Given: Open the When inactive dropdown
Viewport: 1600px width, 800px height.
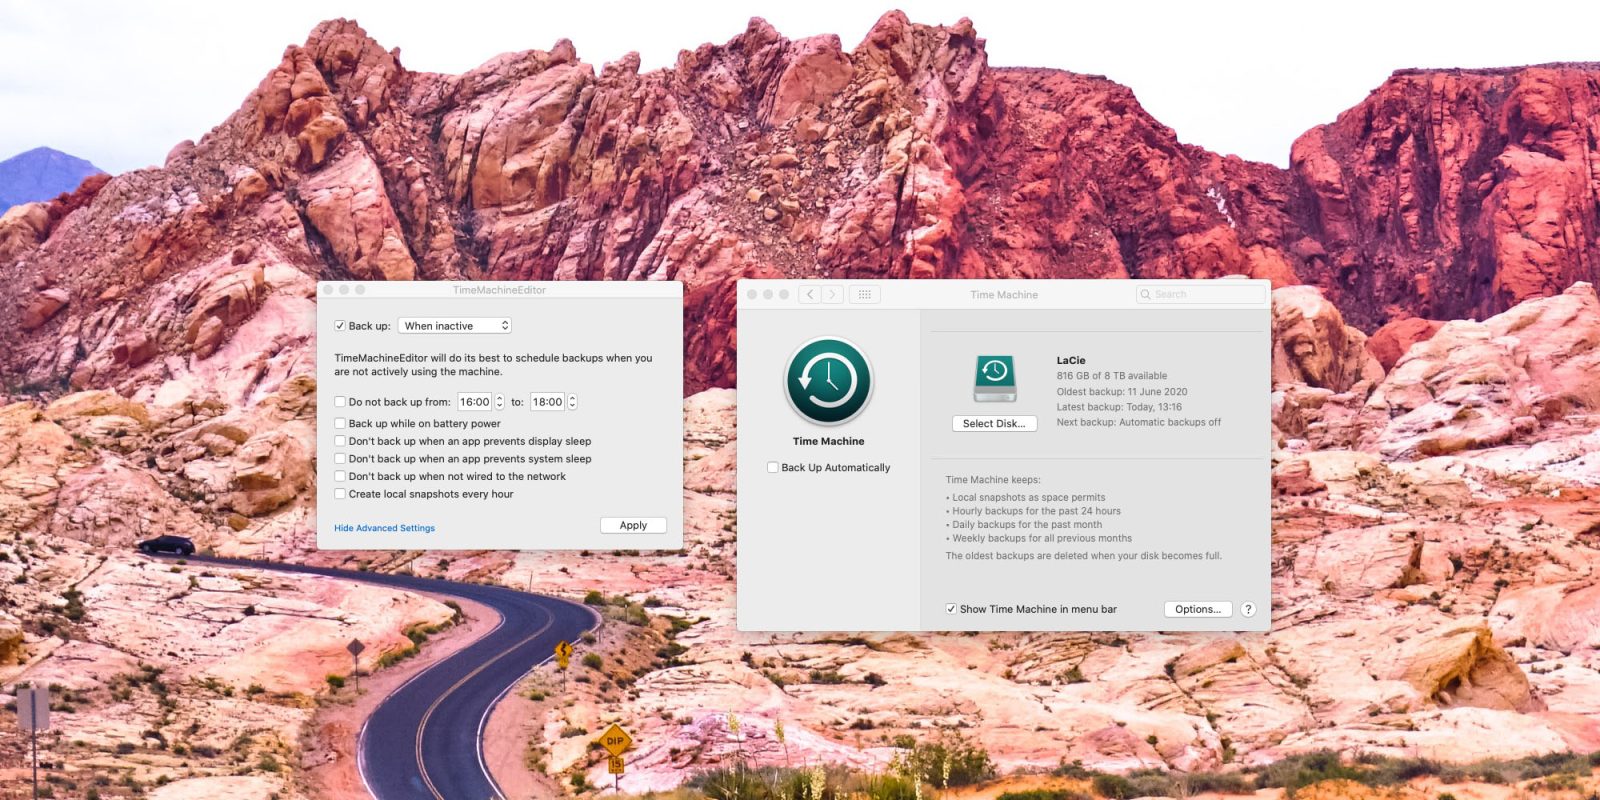Looking at the screenshot, I should point(455,326).
